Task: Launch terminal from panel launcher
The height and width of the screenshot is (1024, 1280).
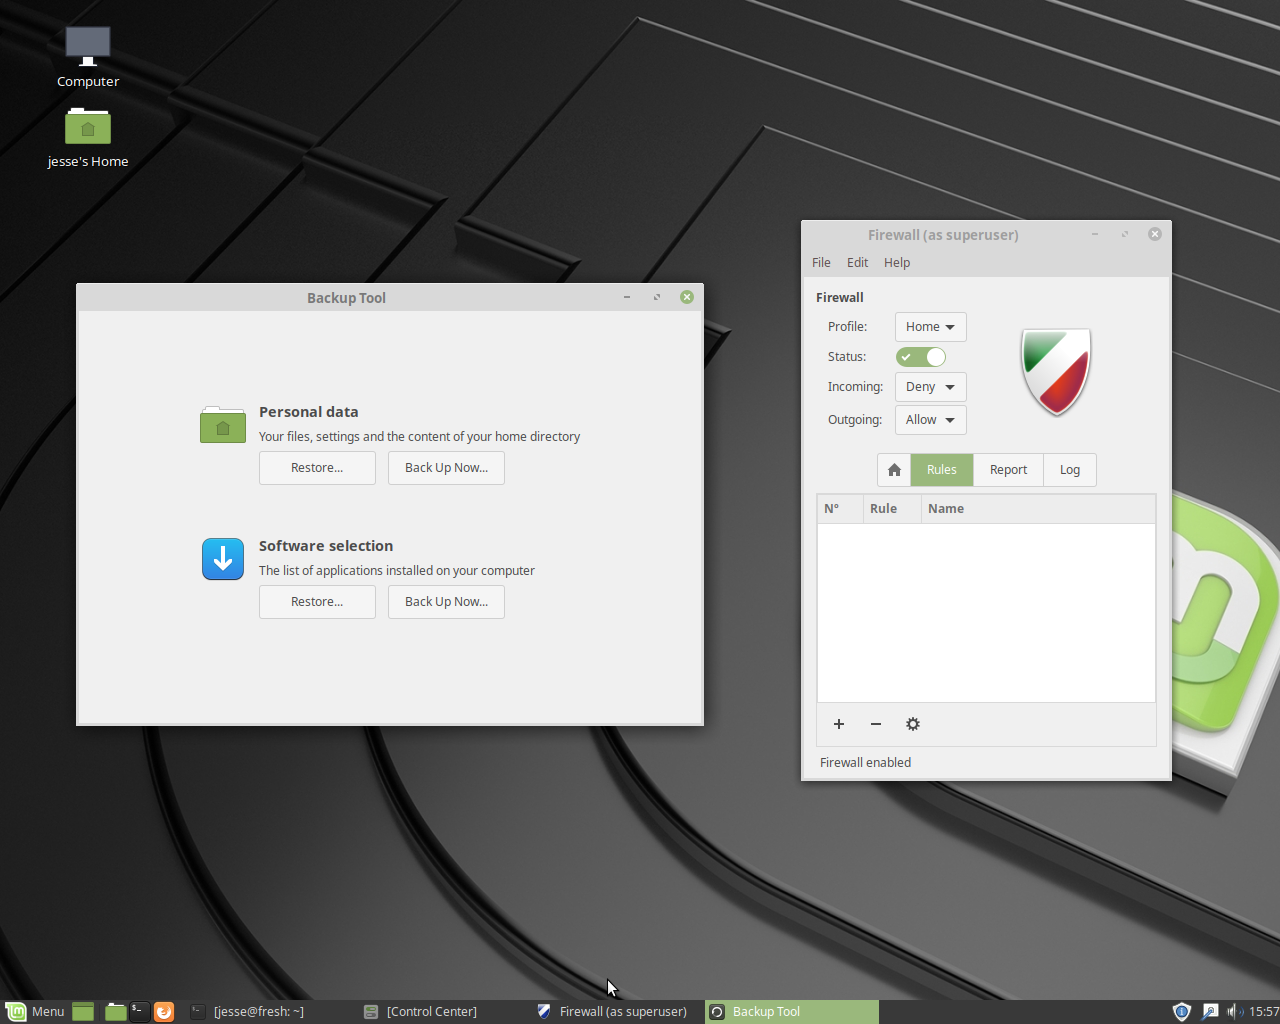Action: (139, 1012)
